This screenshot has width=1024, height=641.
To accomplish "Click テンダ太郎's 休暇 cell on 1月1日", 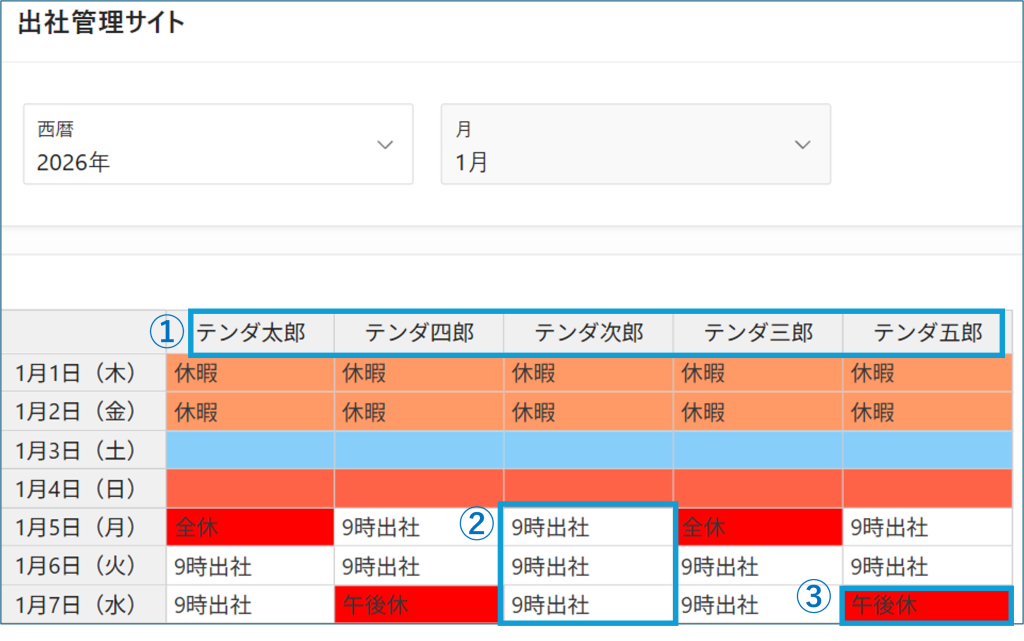I will (x=250, y=373).
